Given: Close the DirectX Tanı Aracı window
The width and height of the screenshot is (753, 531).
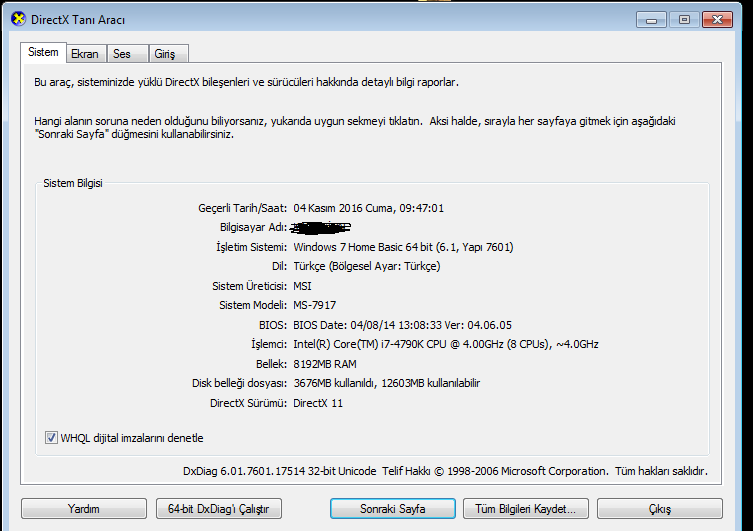Looking at the screenshot, I should (x=717, y=20).
